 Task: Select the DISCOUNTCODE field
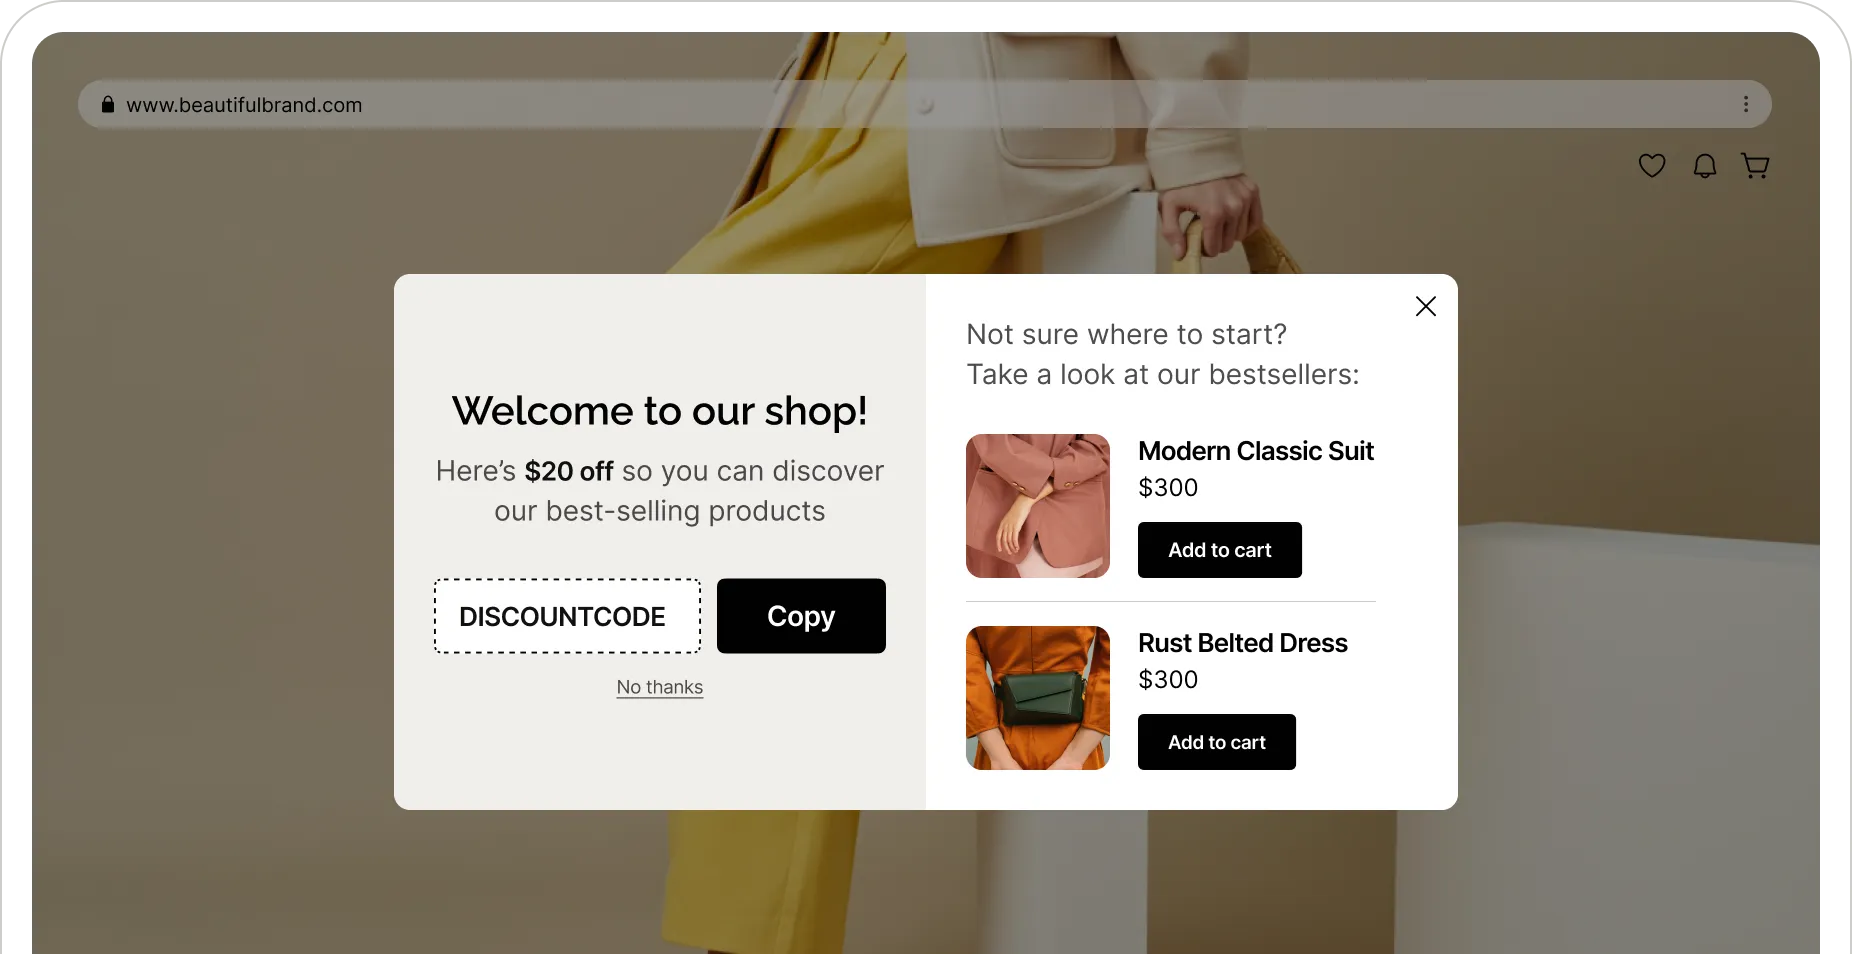(x=567, y=616)
